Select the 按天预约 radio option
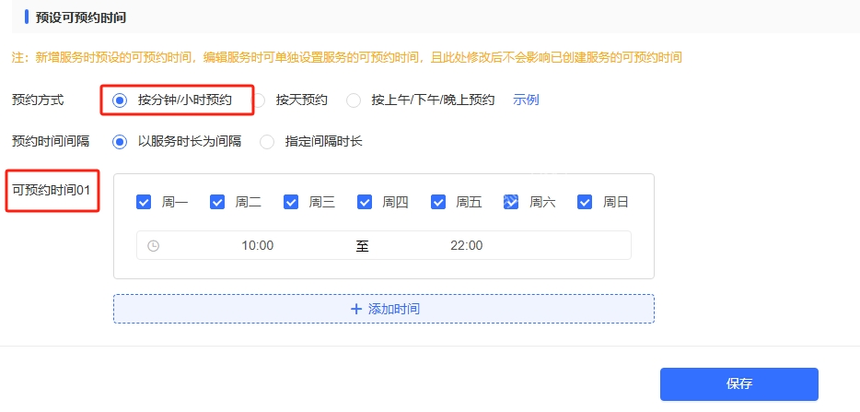Viewport: 860px width, 412px height. tap(259, 100)
